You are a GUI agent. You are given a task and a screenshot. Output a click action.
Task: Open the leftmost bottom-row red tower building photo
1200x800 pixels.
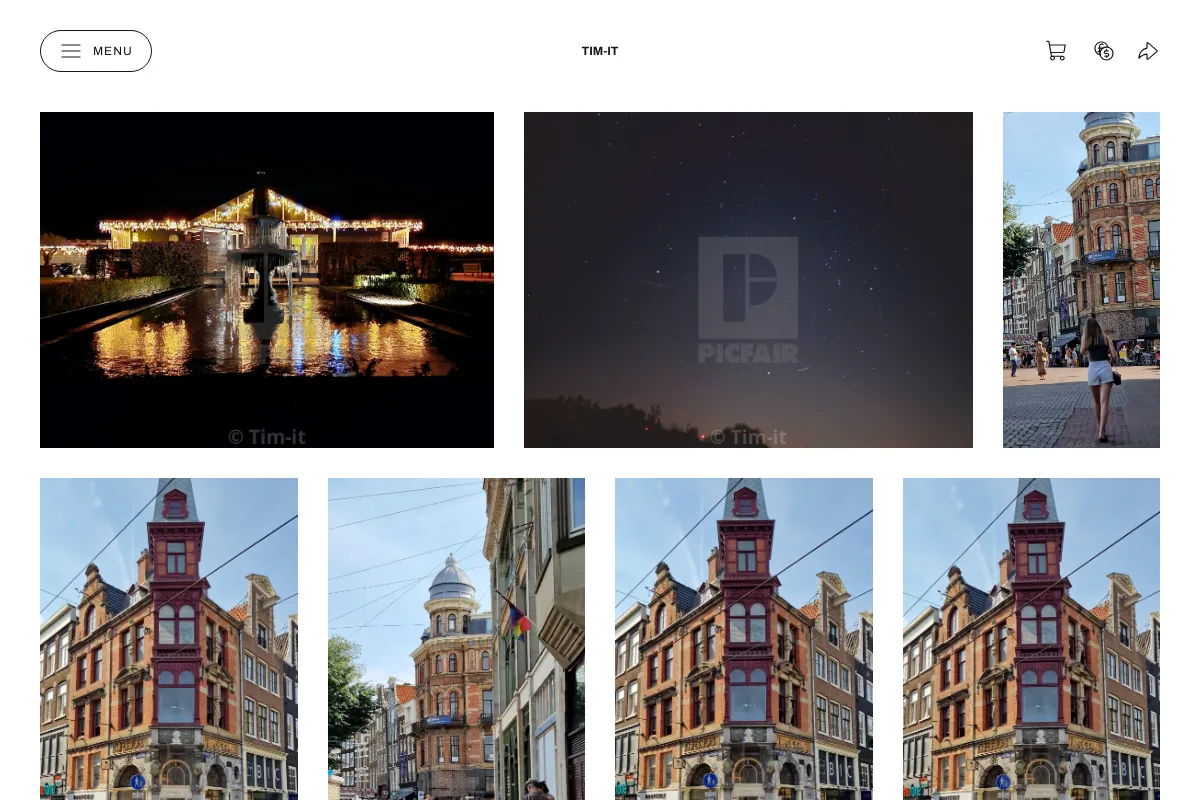point(169,639)
